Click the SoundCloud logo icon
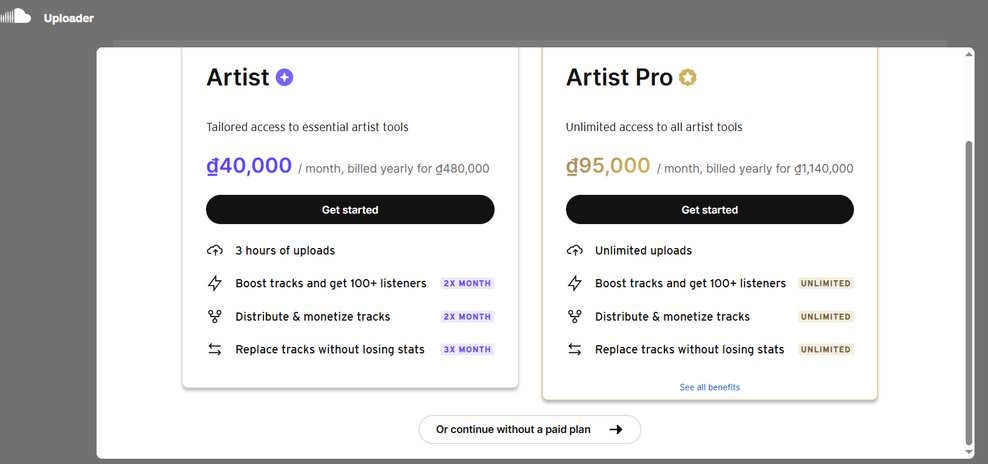988x464 pixels. pos(17,17)
